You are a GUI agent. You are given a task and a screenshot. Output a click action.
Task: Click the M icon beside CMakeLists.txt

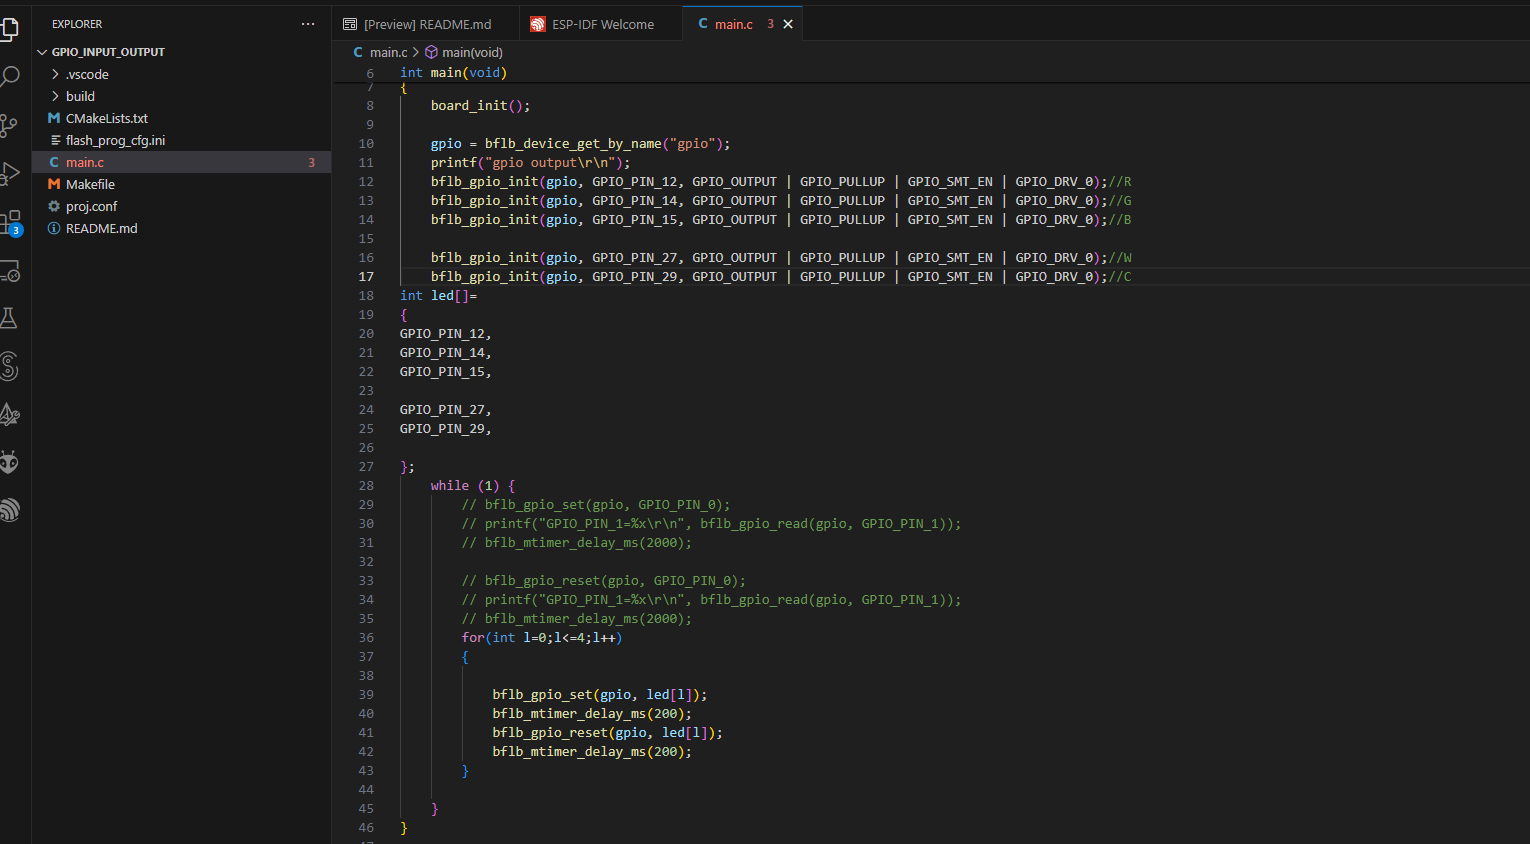coord(54,118)
